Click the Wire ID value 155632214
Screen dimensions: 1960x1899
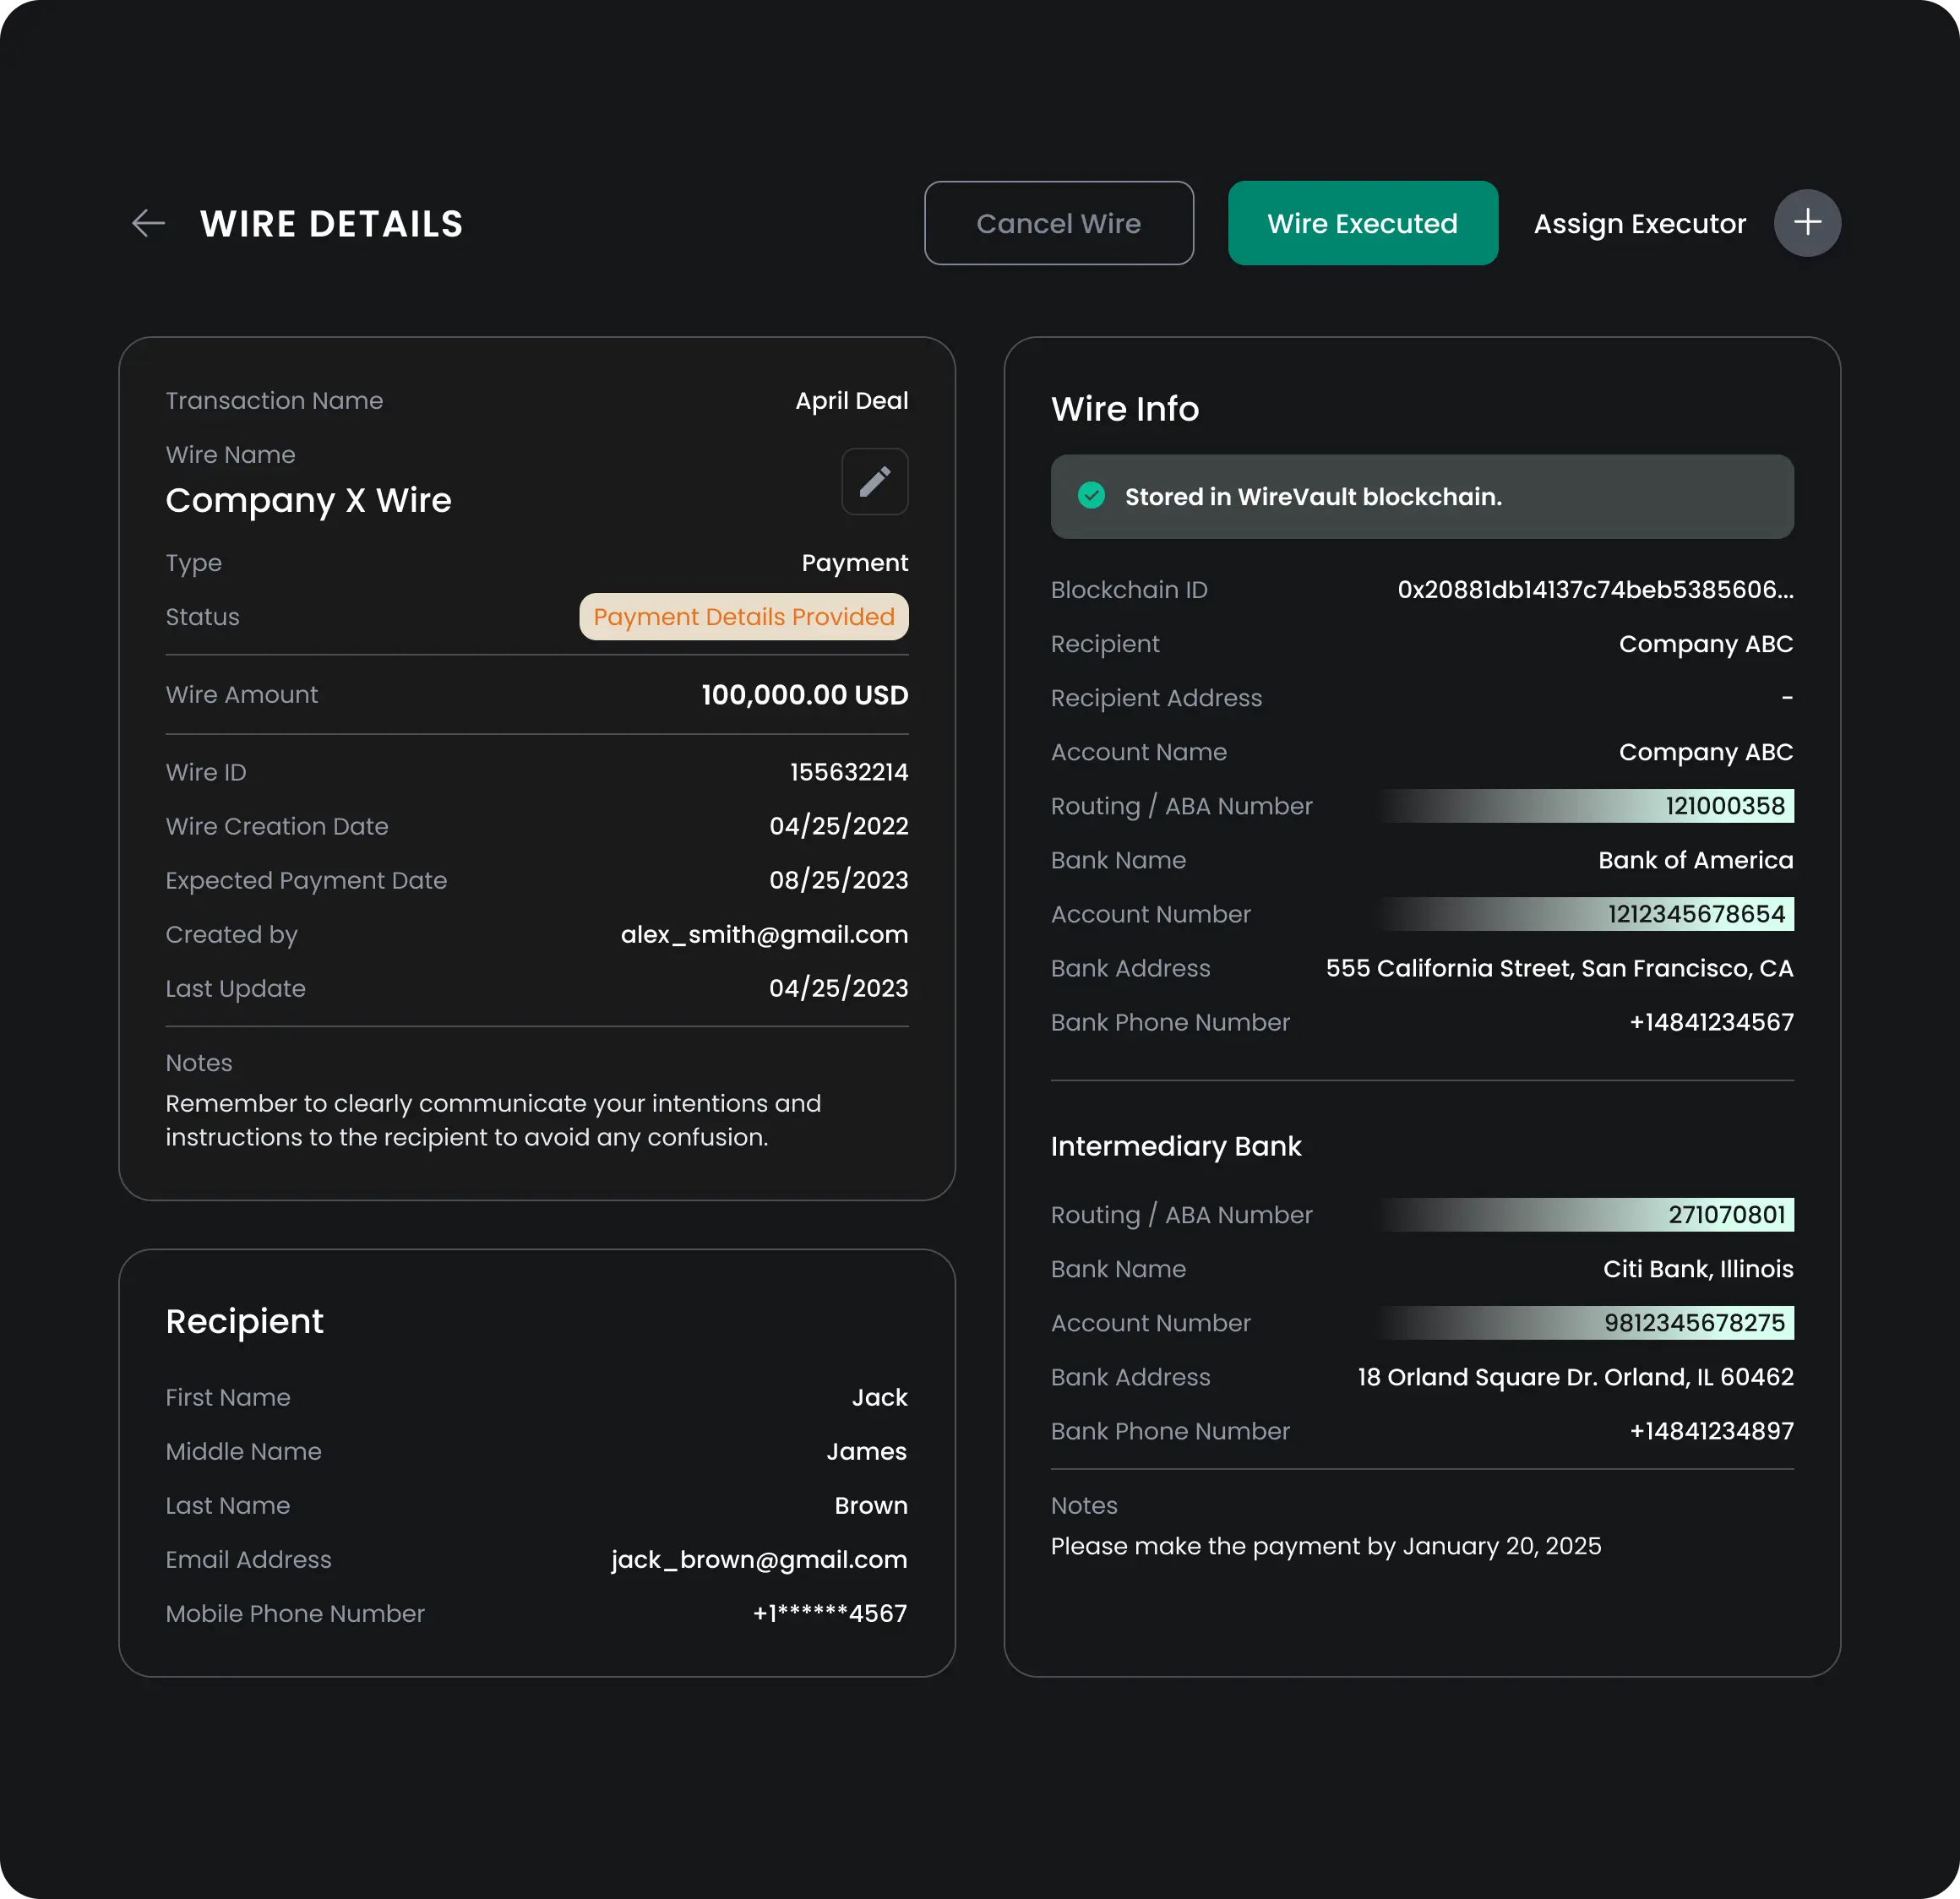coord(848,772)
